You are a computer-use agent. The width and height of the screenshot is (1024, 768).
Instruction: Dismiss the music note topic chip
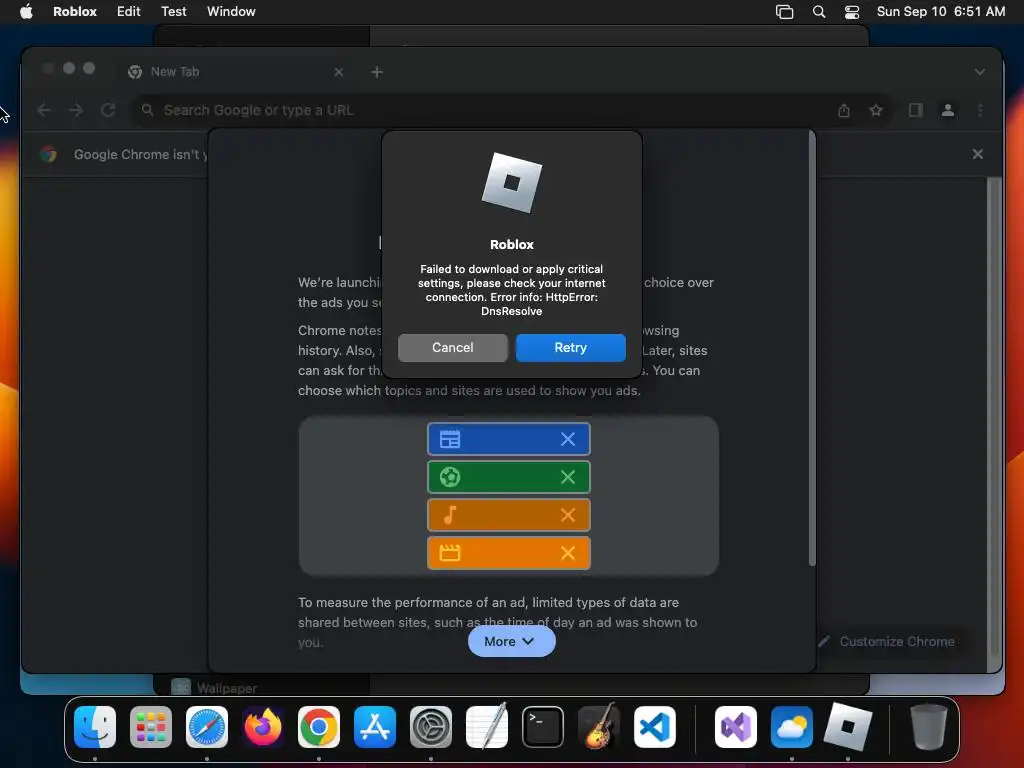point(568,515)
